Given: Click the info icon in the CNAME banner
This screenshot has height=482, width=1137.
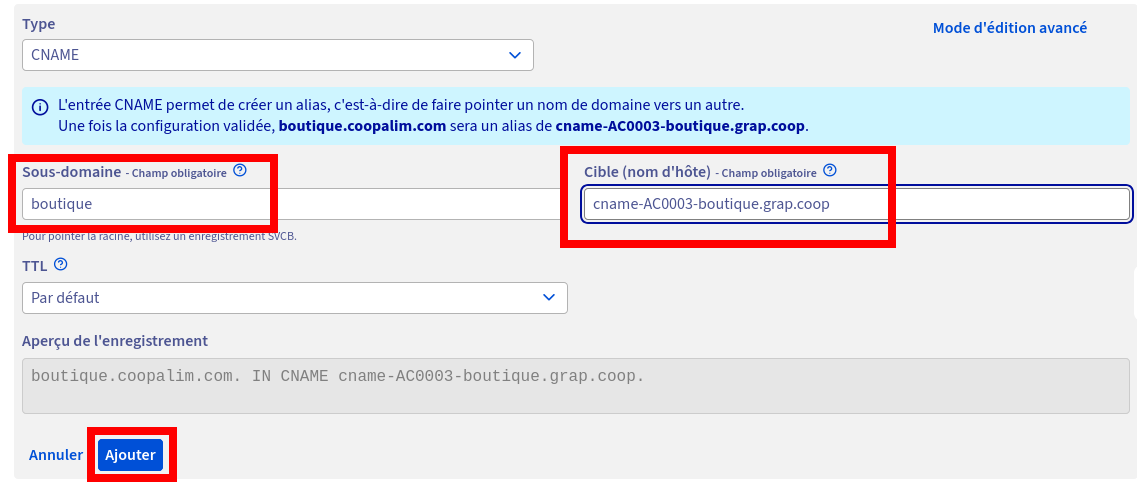Looking at the screenshot, I should [x=40, y=107].
